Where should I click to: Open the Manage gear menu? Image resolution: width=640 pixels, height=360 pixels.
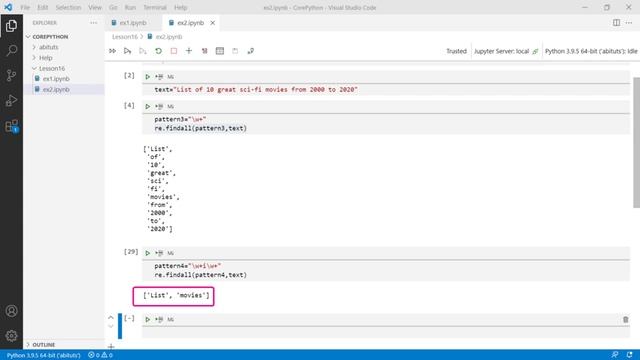click(11, 336)
